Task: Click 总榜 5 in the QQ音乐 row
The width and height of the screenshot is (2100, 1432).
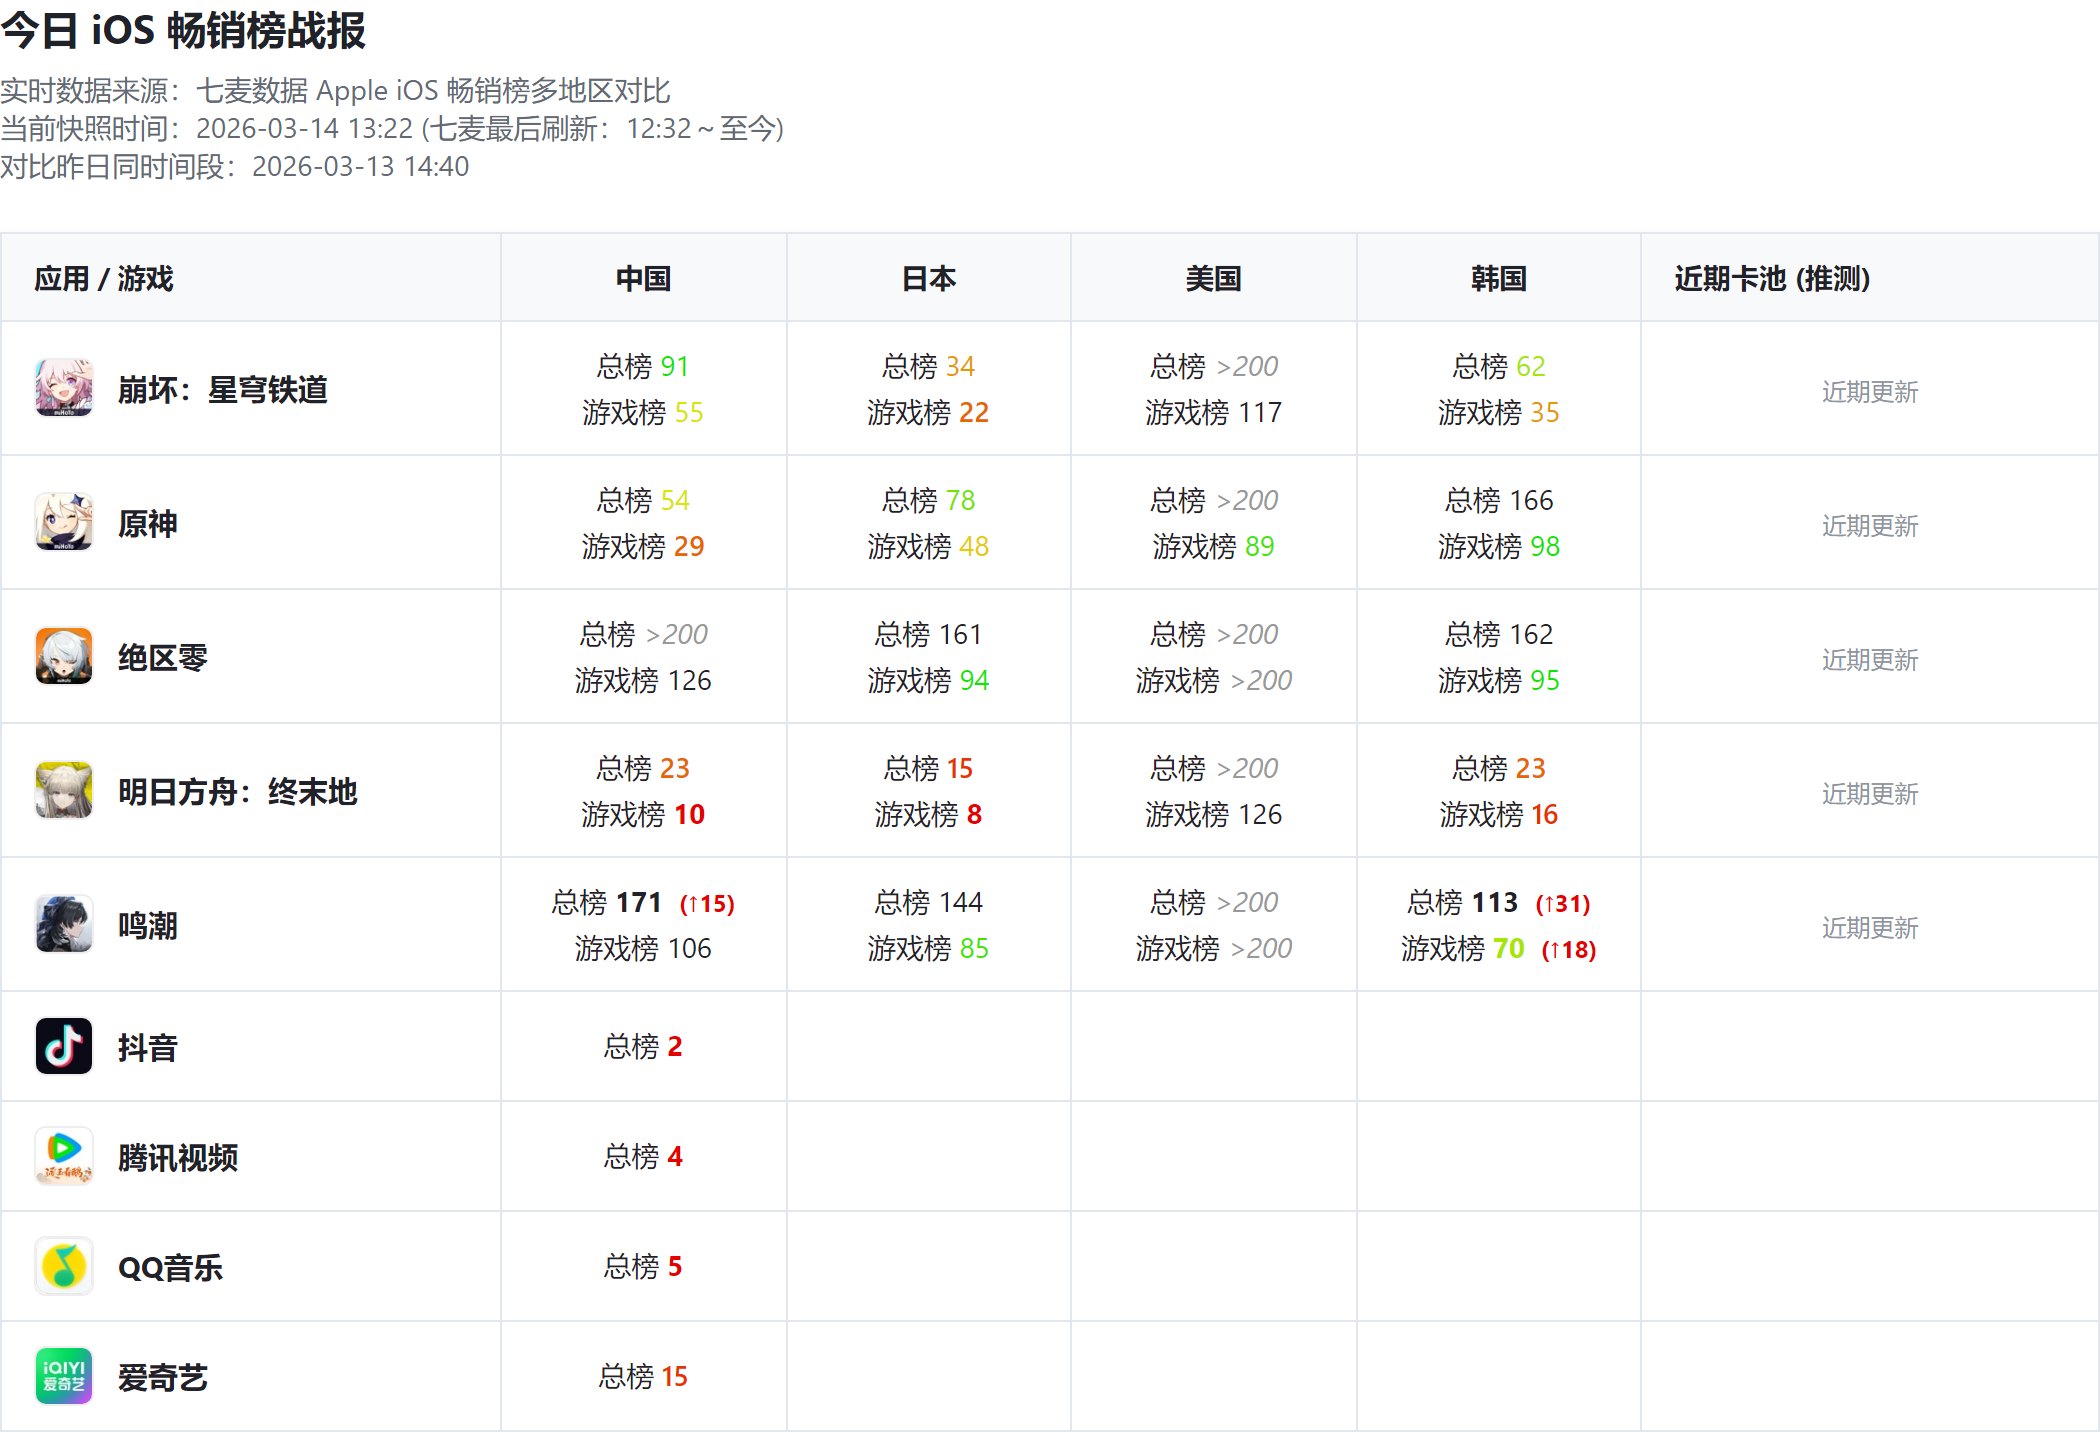Action: click(643, 1266)
